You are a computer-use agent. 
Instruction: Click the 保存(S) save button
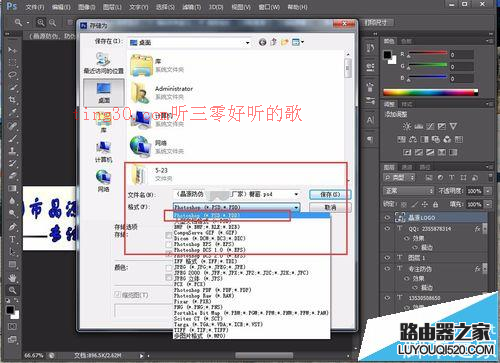click(330, 194)
